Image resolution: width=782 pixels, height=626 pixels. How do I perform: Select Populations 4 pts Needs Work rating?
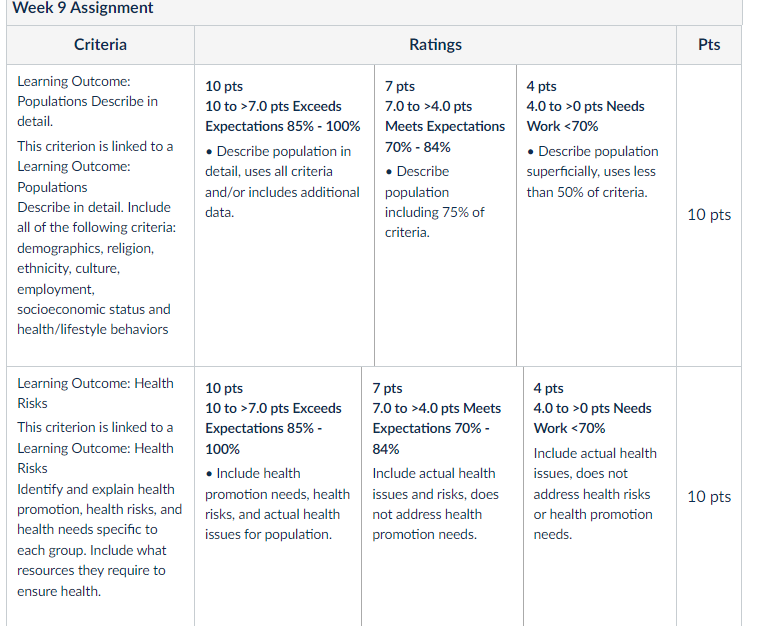[596, 215]
